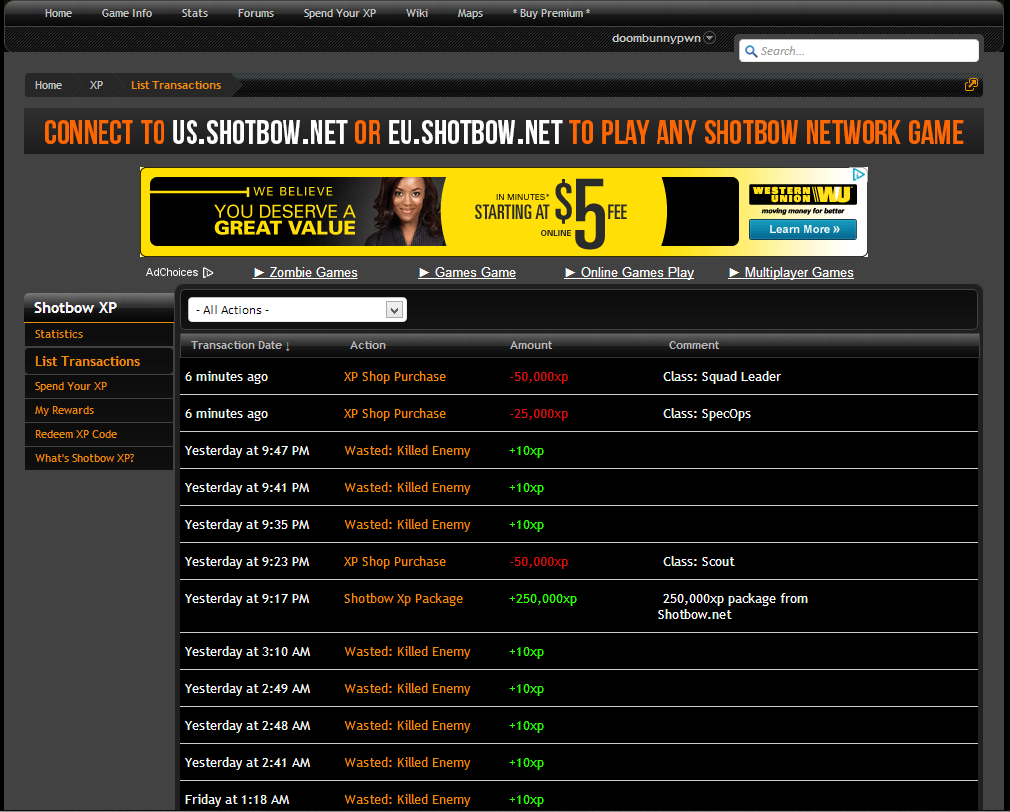Open the Multiplayer Games ad link
Screen dimensions: 1010x812
click(791, 272)
